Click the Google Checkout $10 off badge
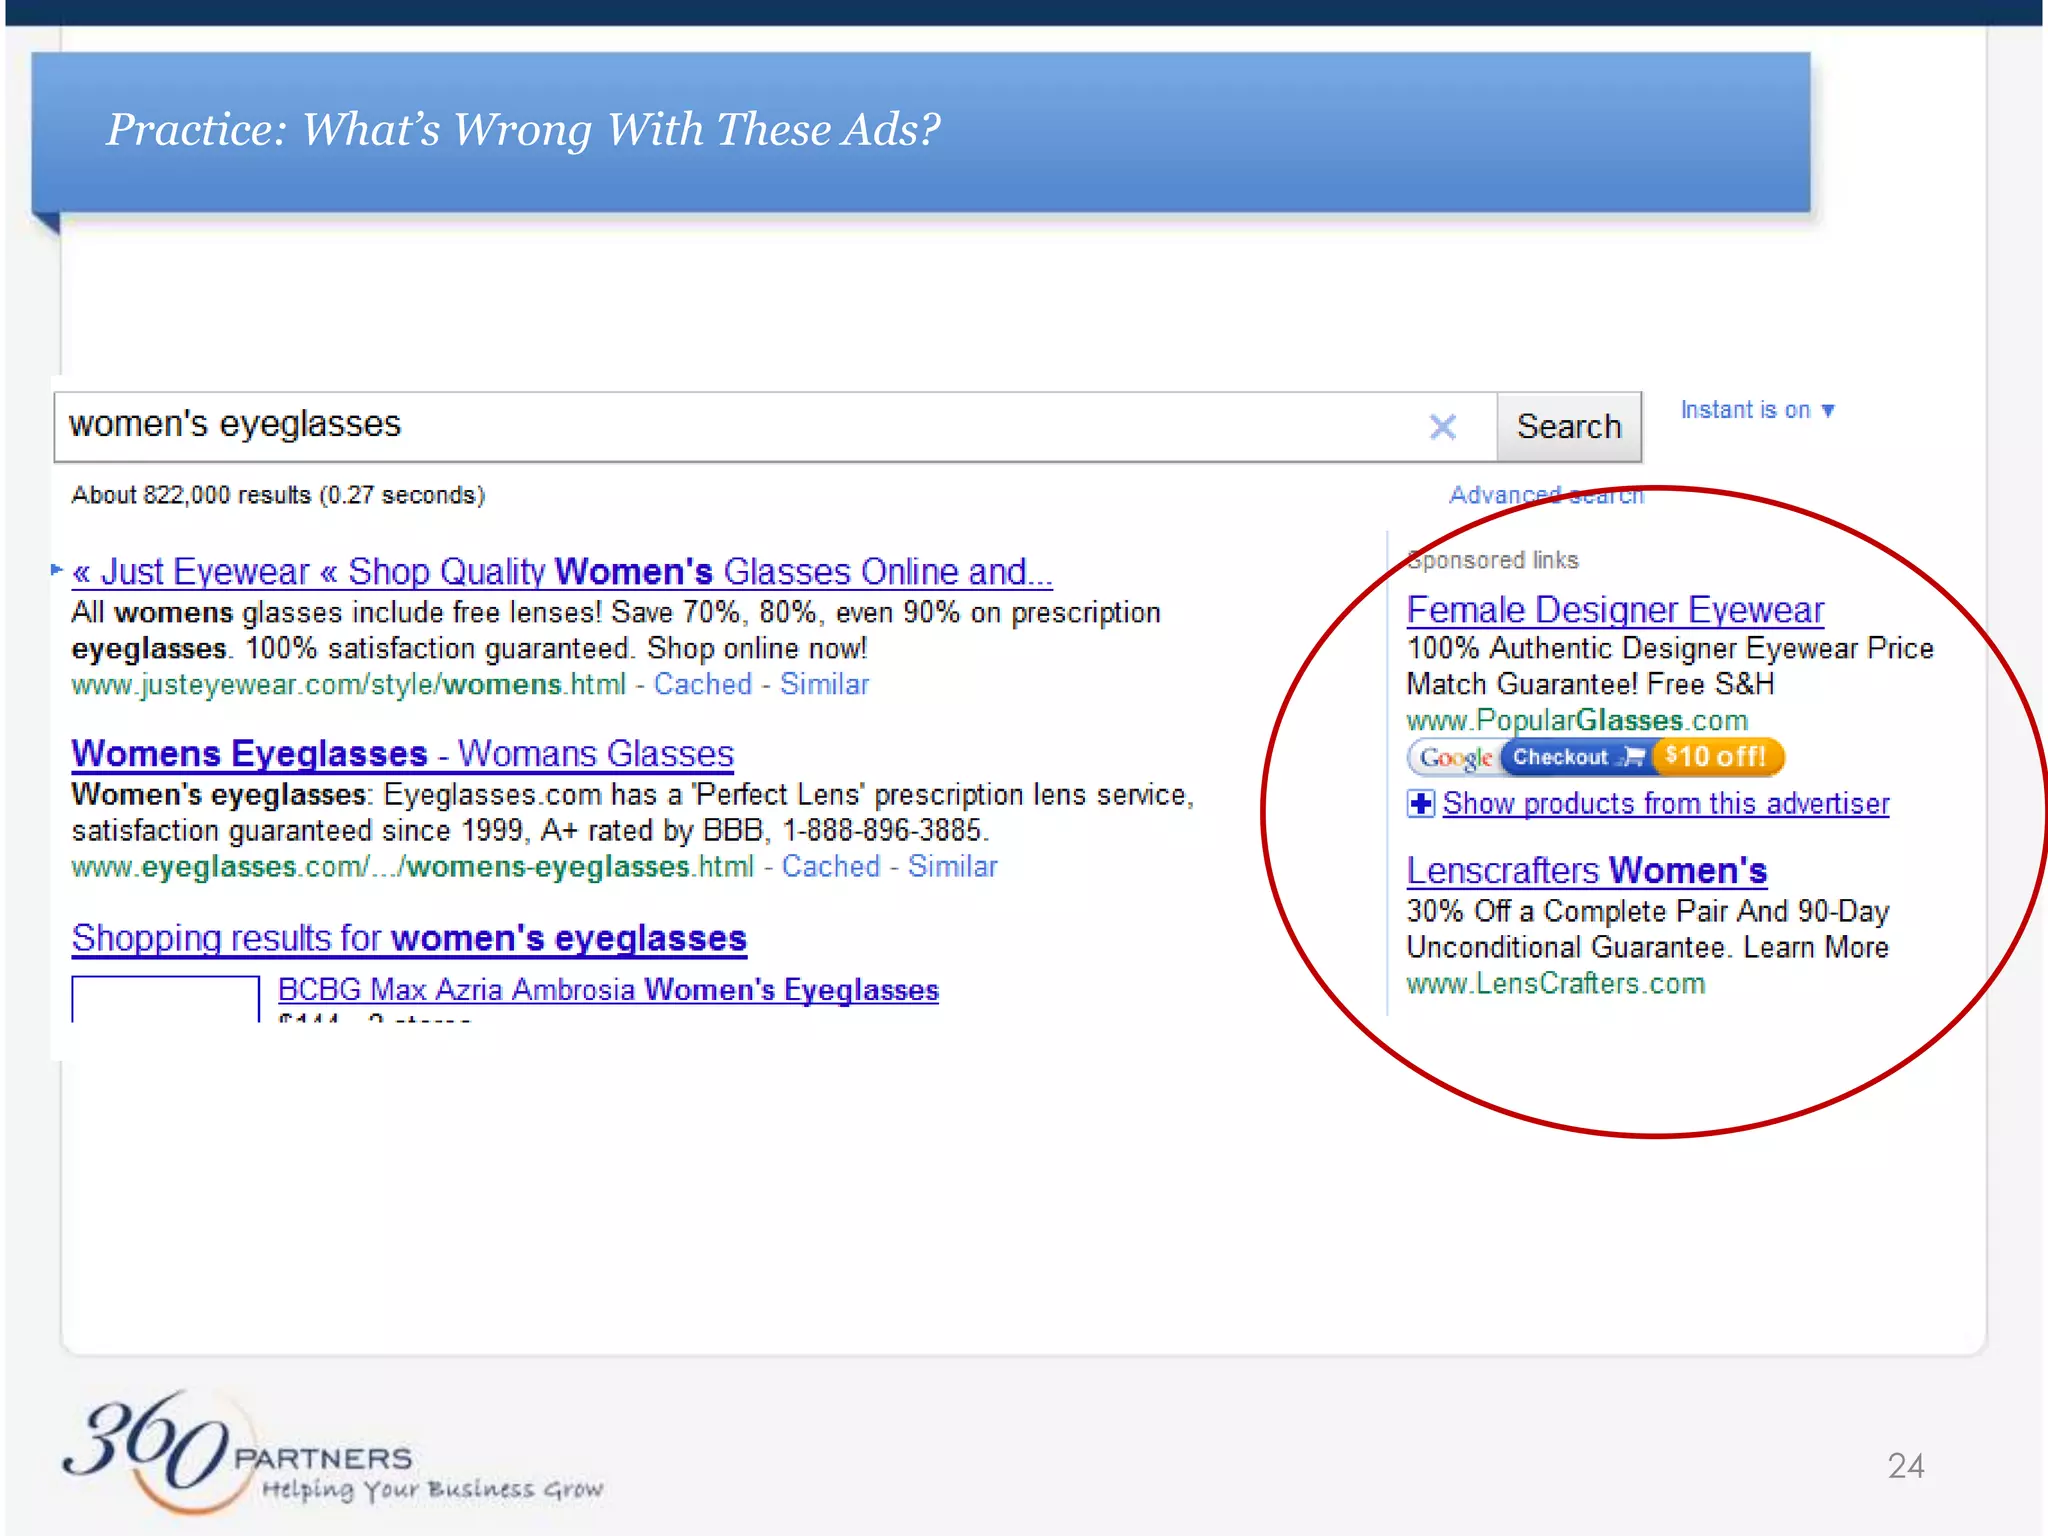Viewport: 2048px width, 1536px height. [x=1596, y=757]
